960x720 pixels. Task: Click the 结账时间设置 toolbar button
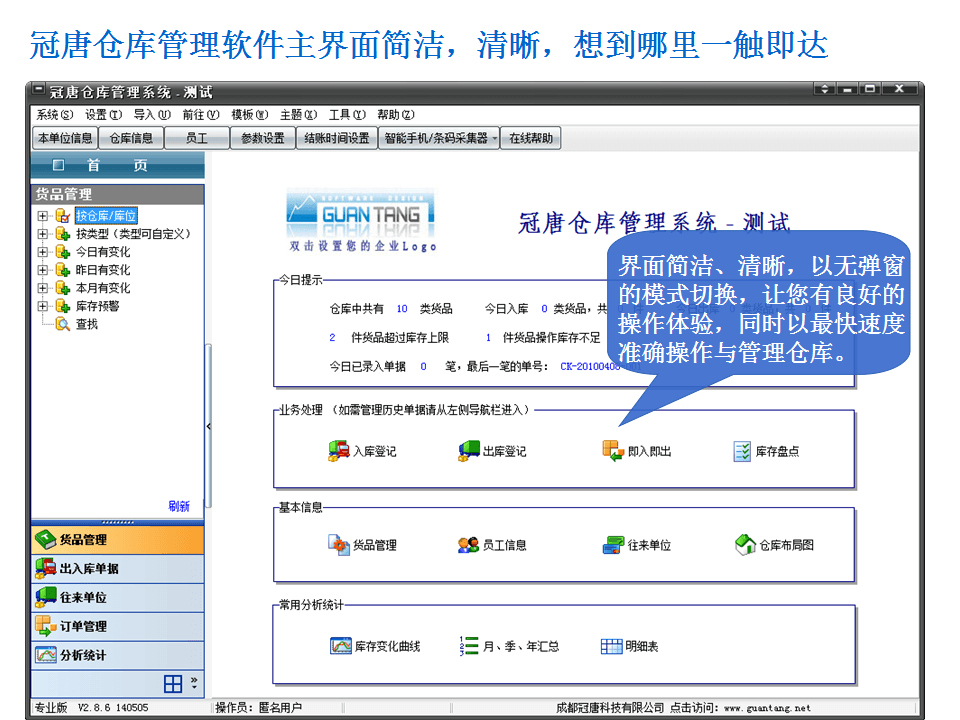337,138
